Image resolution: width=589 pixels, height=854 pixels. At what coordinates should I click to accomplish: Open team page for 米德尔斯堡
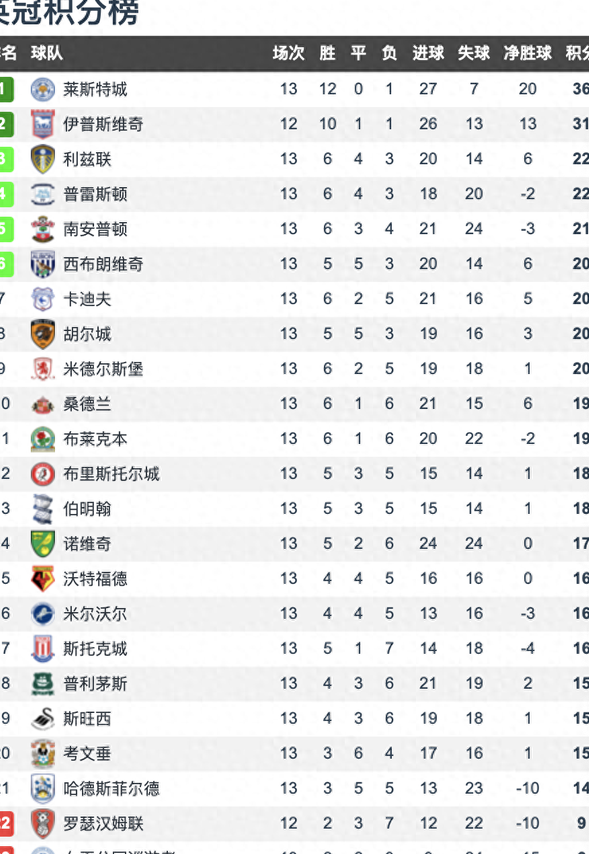tap(103, 369)
